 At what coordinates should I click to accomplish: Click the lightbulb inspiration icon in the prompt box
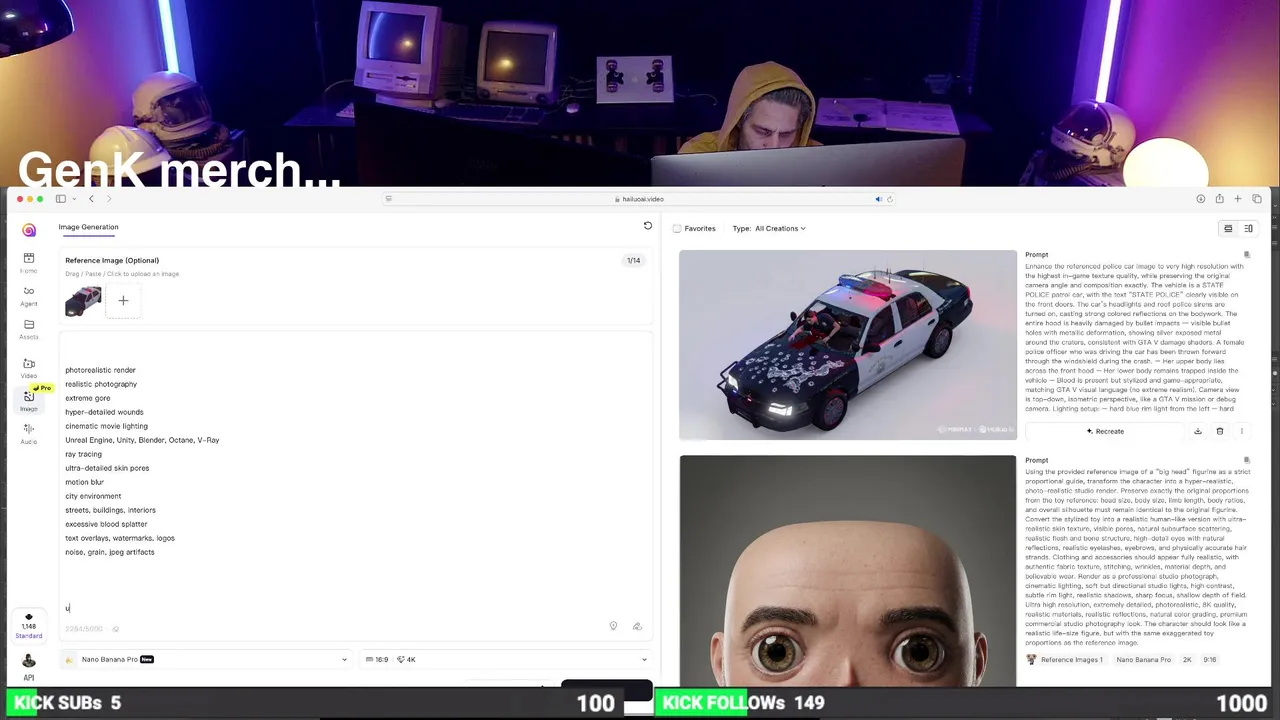[613, 626]
